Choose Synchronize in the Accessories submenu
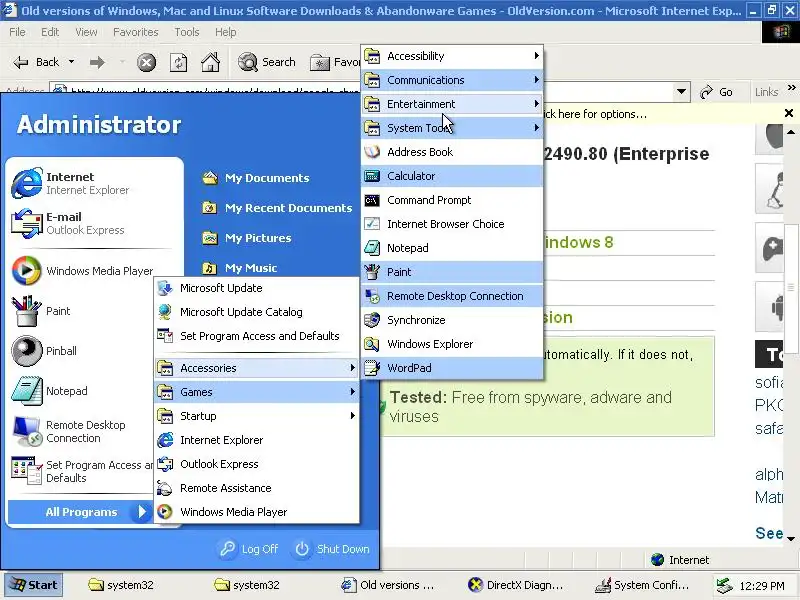The height and width of the screenshot is (600, 800). tap(452, 320)
